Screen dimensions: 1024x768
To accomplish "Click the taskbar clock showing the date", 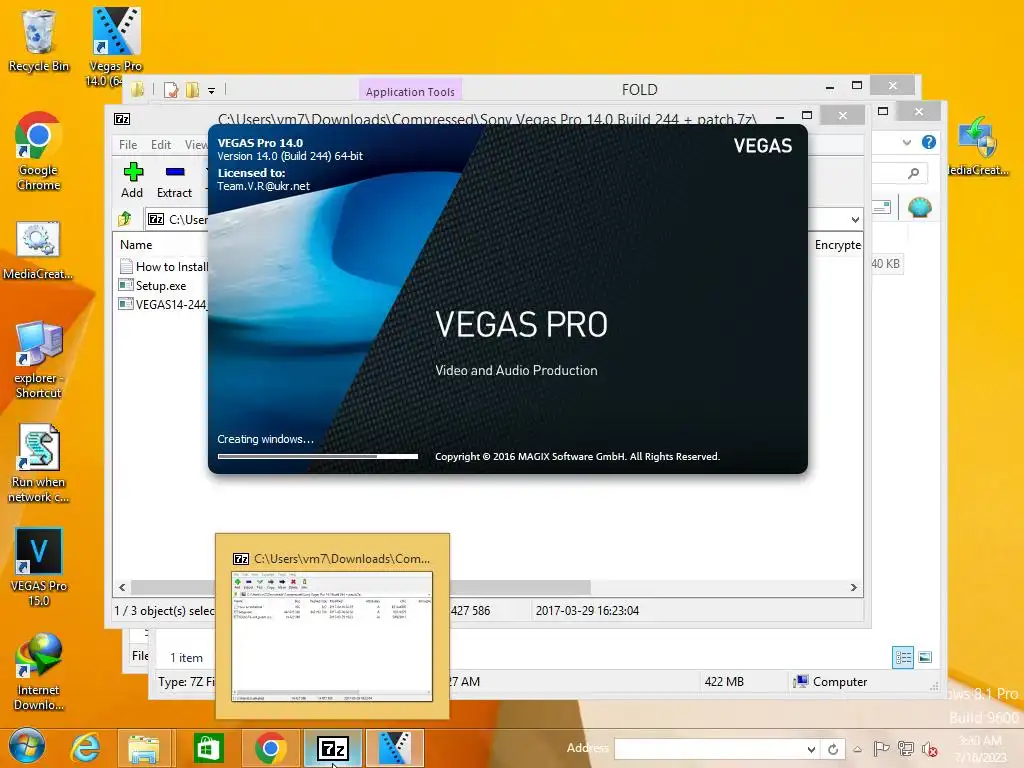I will 980,749.
